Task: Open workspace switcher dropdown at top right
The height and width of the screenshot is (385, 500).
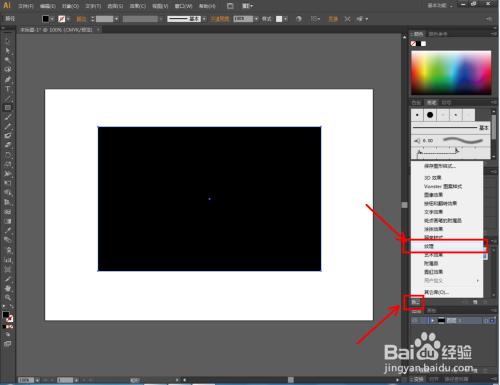Action: tap(440, 6)
